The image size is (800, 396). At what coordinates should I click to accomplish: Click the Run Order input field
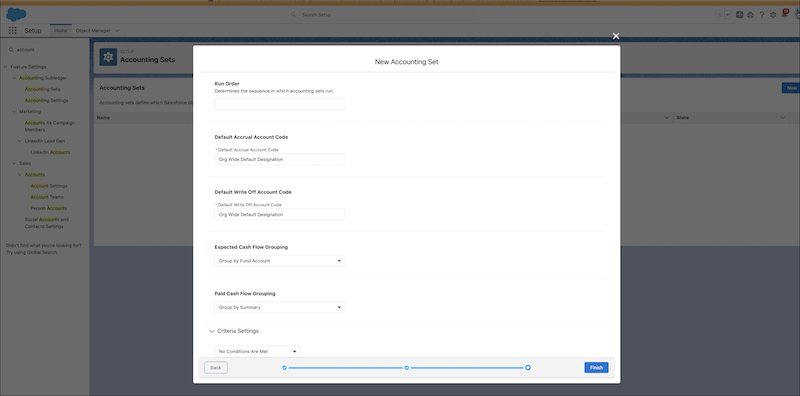click(x=280, y=104)
